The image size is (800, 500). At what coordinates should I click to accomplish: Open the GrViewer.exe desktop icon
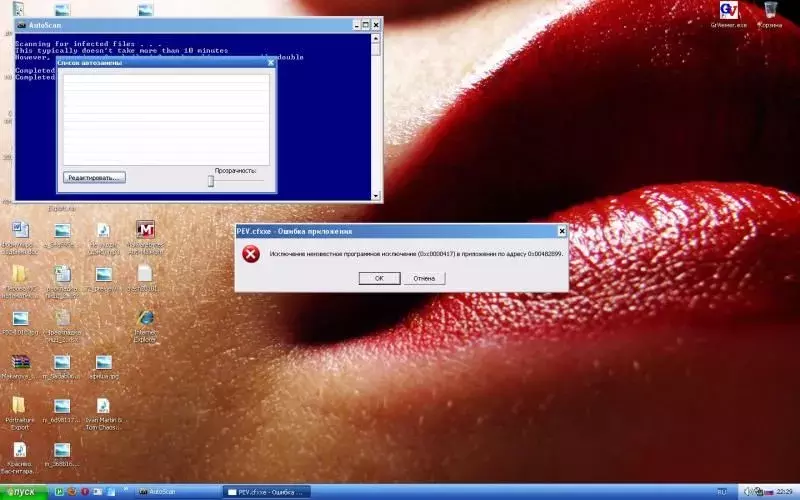point(729,10)
